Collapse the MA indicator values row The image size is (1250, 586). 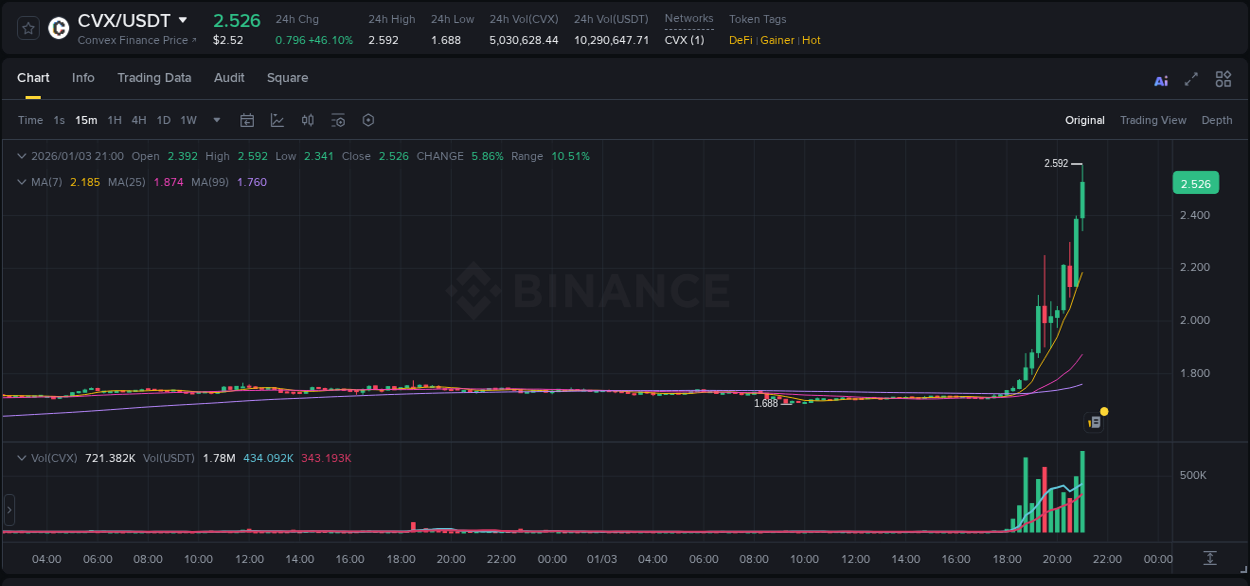(x=21, y=182)
